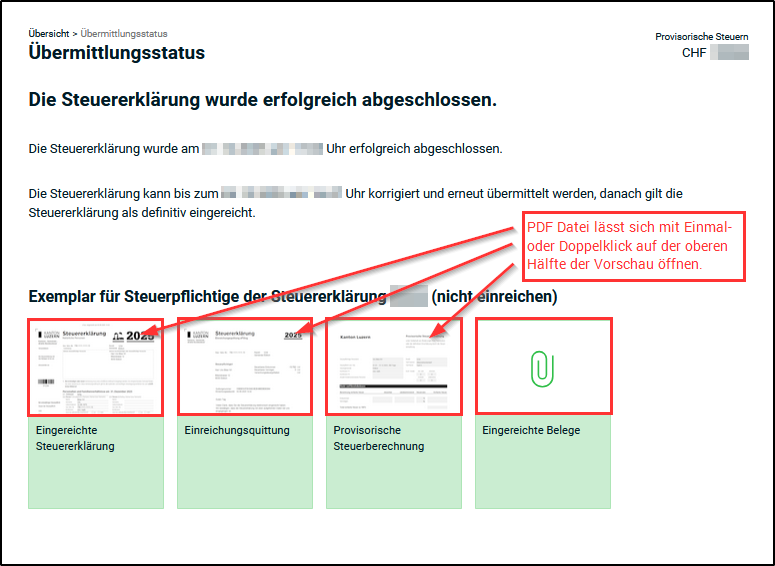Viewport: 775px width, 566px height.
Task: Click the Provisorische Steuern label
Action: (701, 37)
